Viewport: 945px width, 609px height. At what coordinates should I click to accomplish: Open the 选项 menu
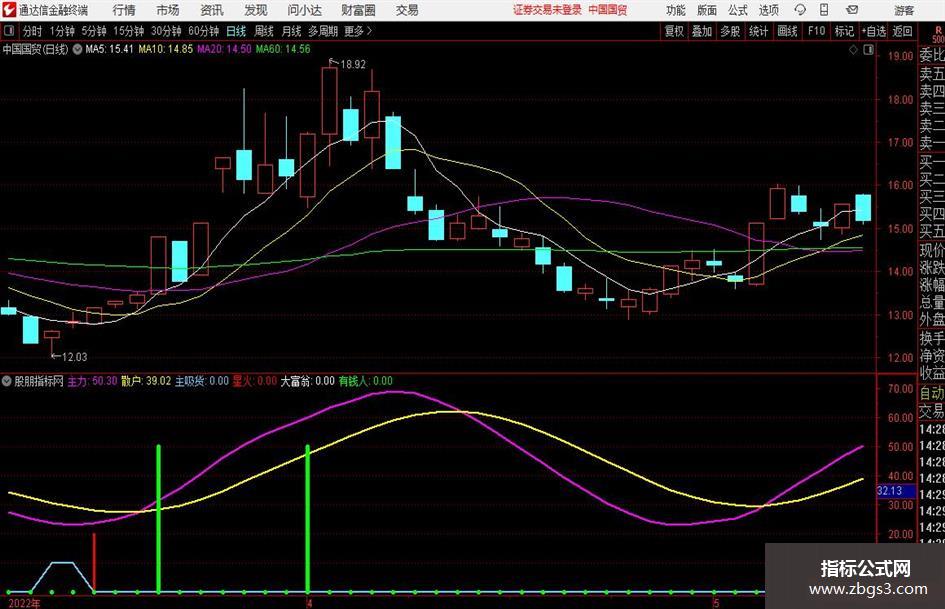pos(768,10)
